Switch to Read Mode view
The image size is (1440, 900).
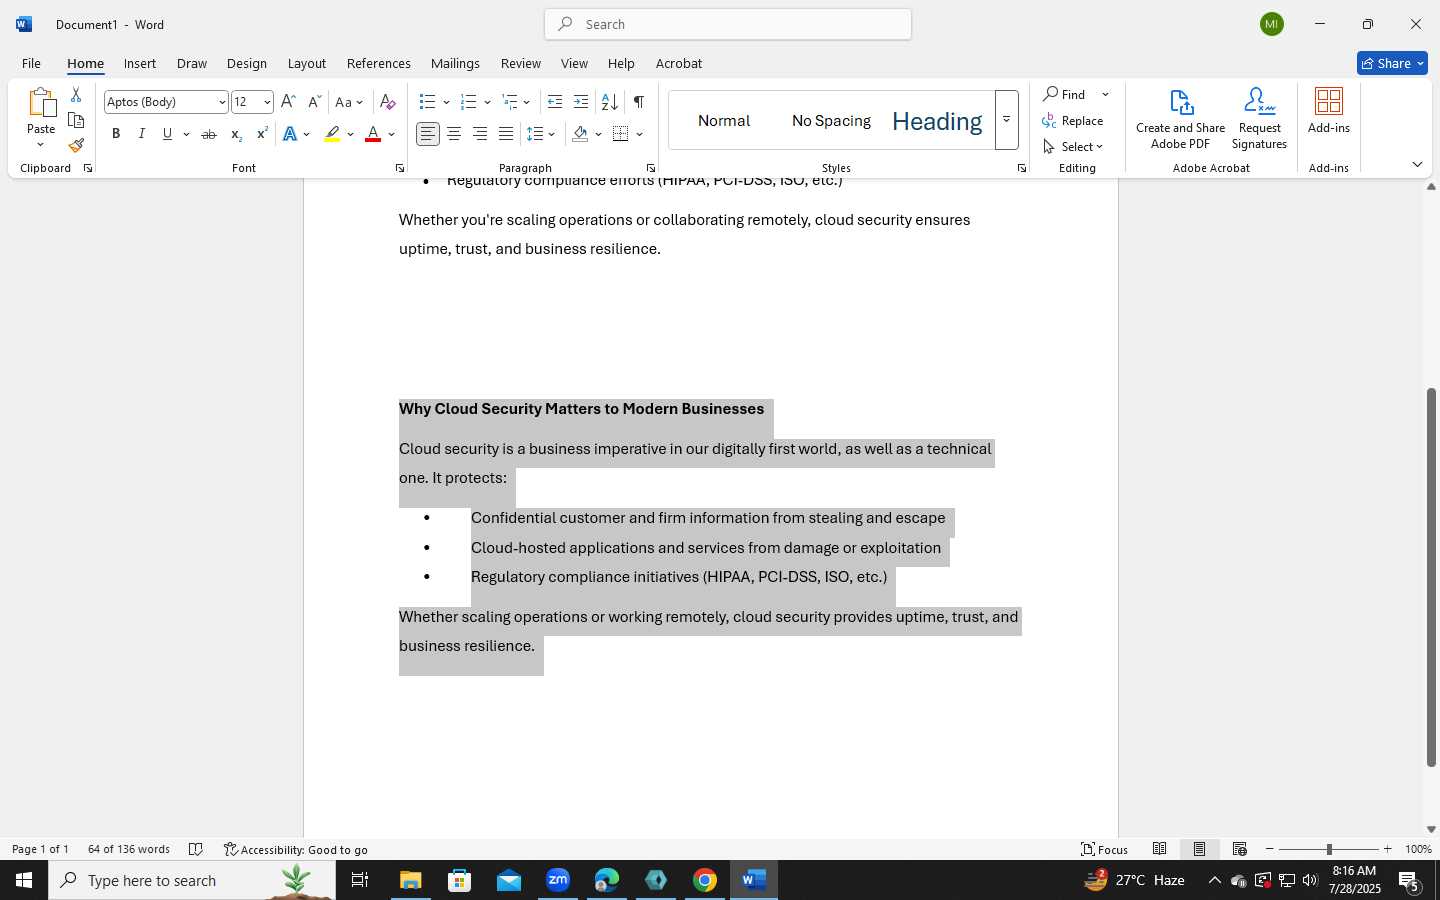click(x=1160, y=849)
